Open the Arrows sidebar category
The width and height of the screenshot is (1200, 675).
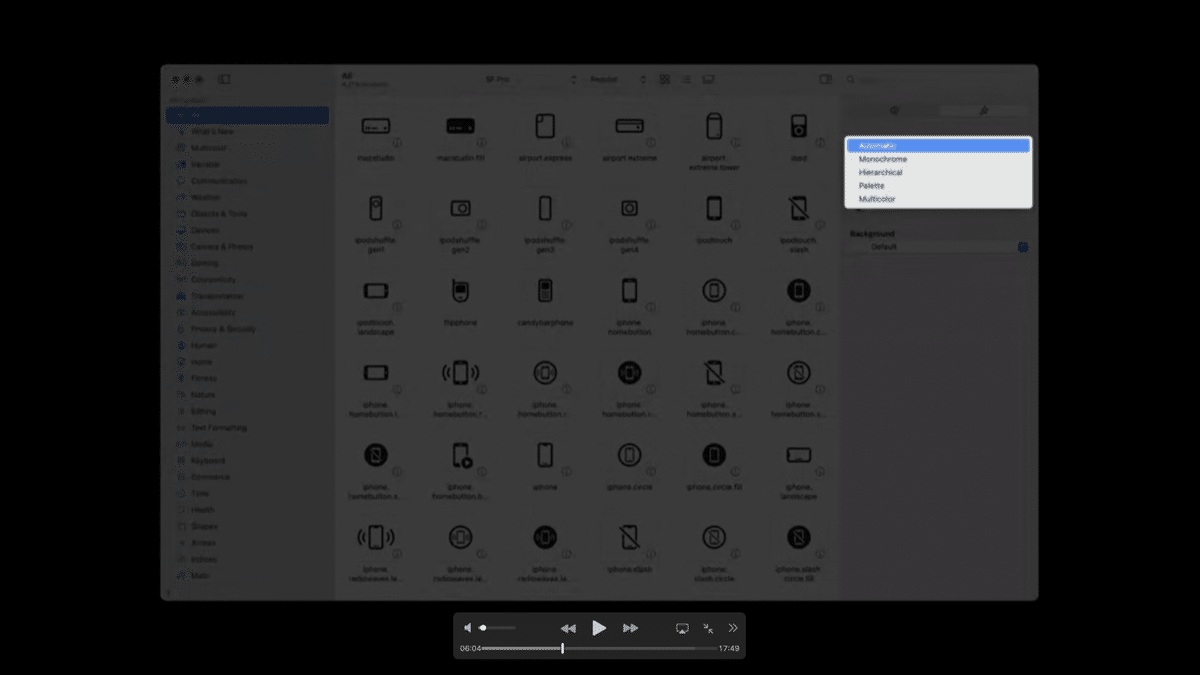pyautogui.click(x=247, y=542)
